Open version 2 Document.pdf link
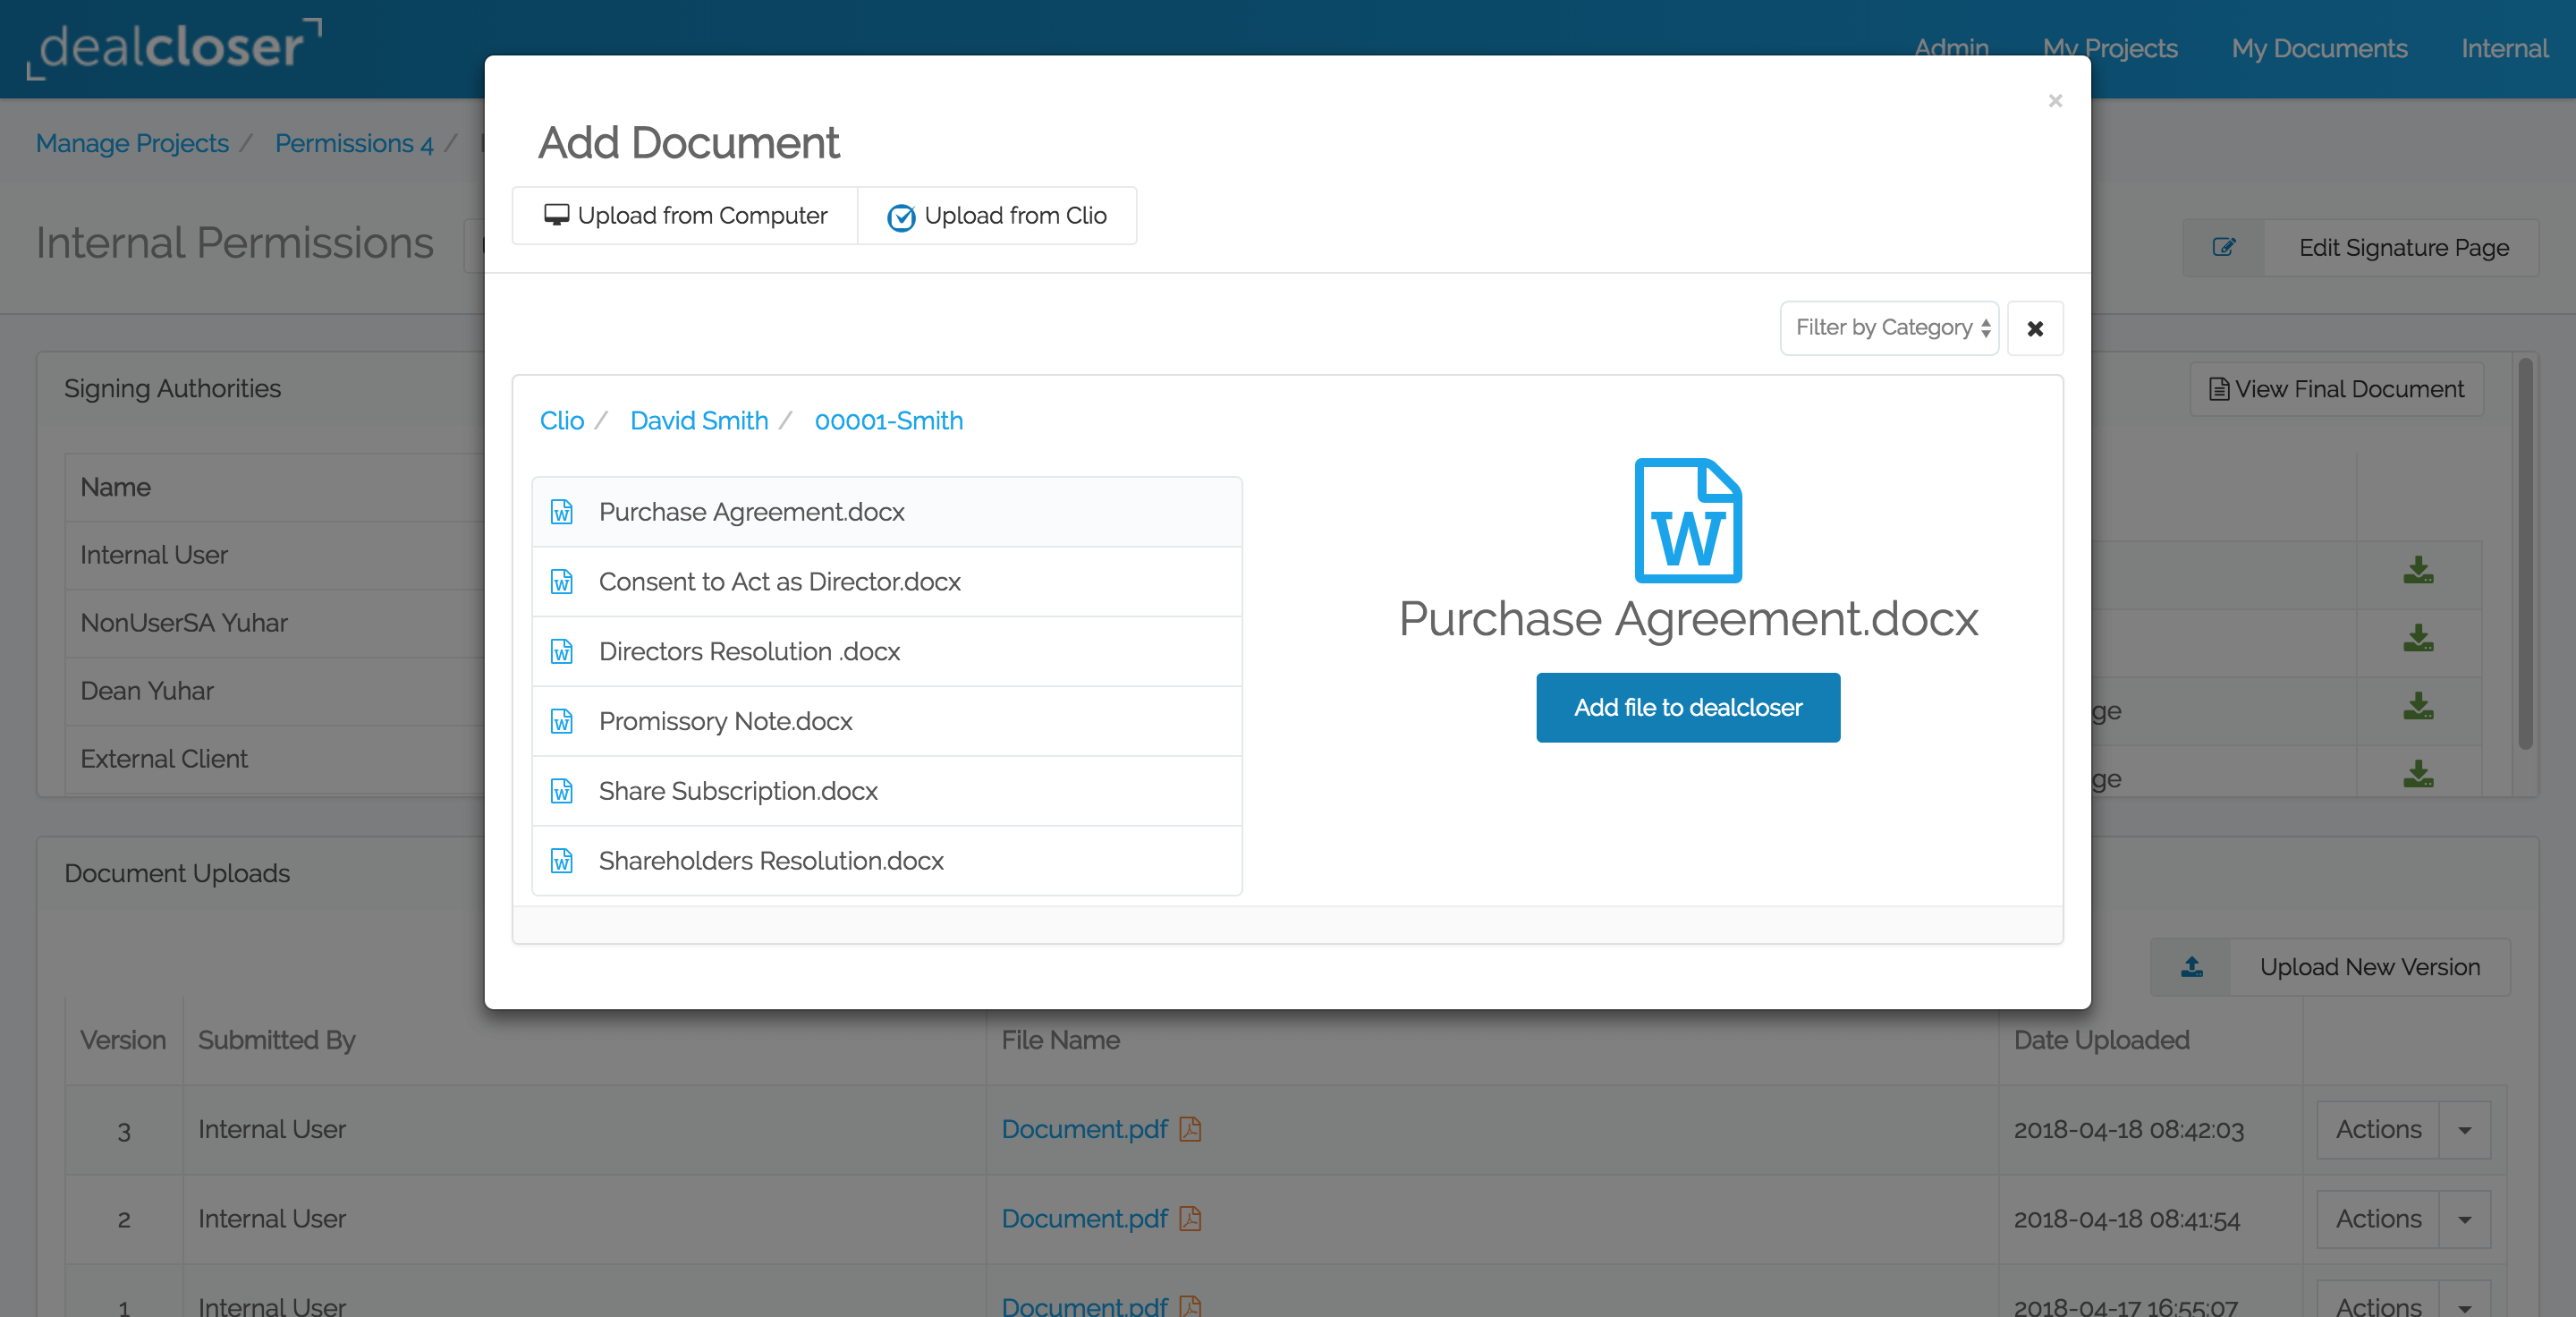 point(1084,1219)
